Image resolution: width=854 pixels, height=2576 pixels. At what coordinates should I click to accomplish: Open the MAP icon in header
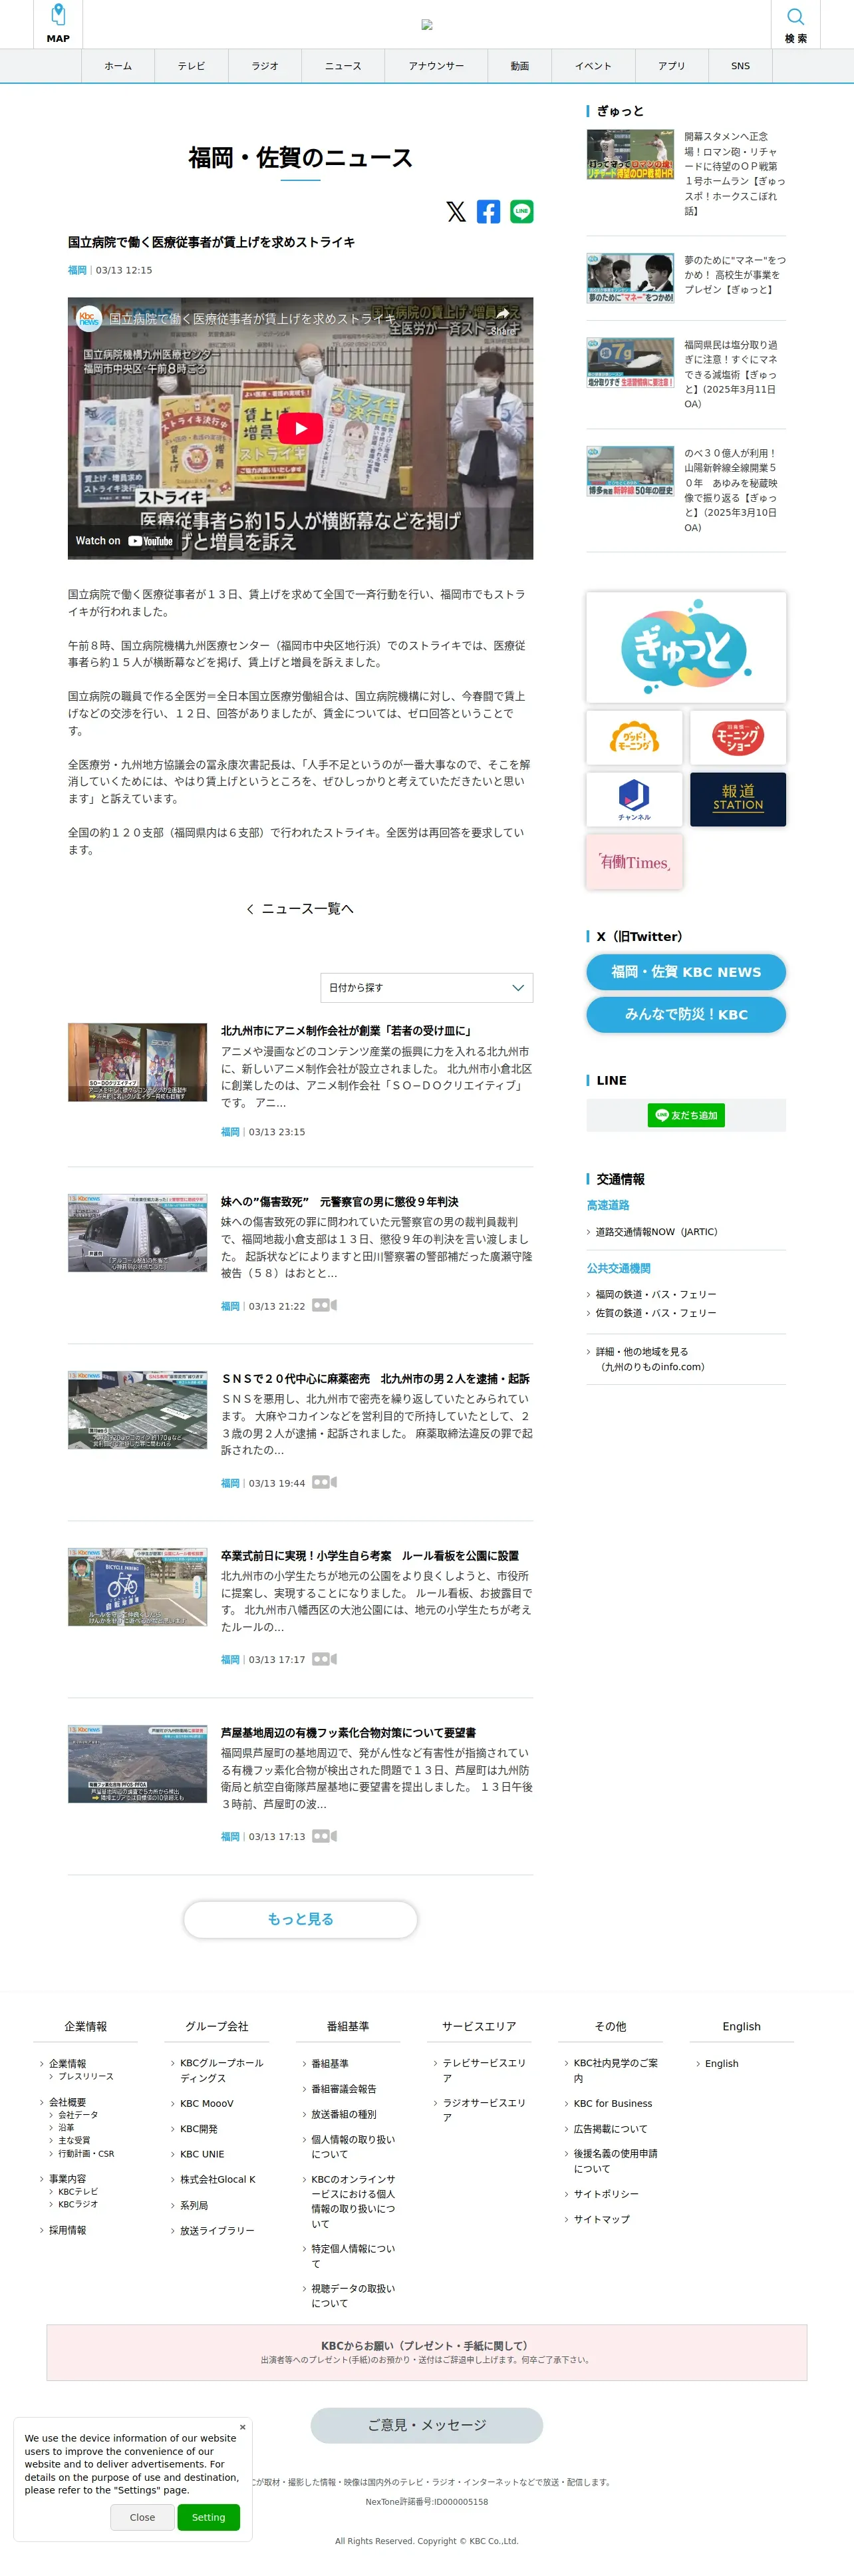coord(58,24)
